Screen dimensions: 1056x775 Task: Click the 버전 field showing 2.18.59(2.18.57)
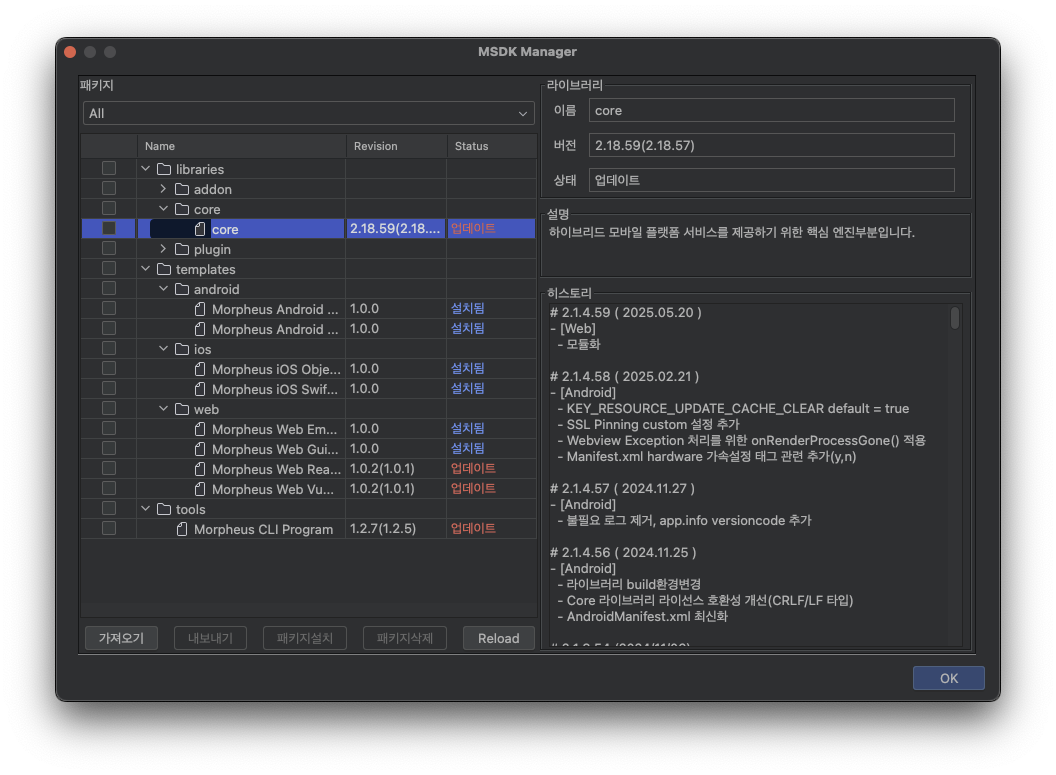click(771, 145)
